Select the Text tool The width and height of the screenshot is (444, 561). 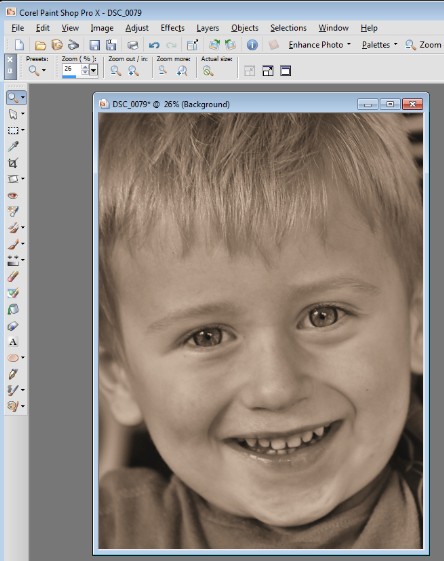[x=13, y=342]
